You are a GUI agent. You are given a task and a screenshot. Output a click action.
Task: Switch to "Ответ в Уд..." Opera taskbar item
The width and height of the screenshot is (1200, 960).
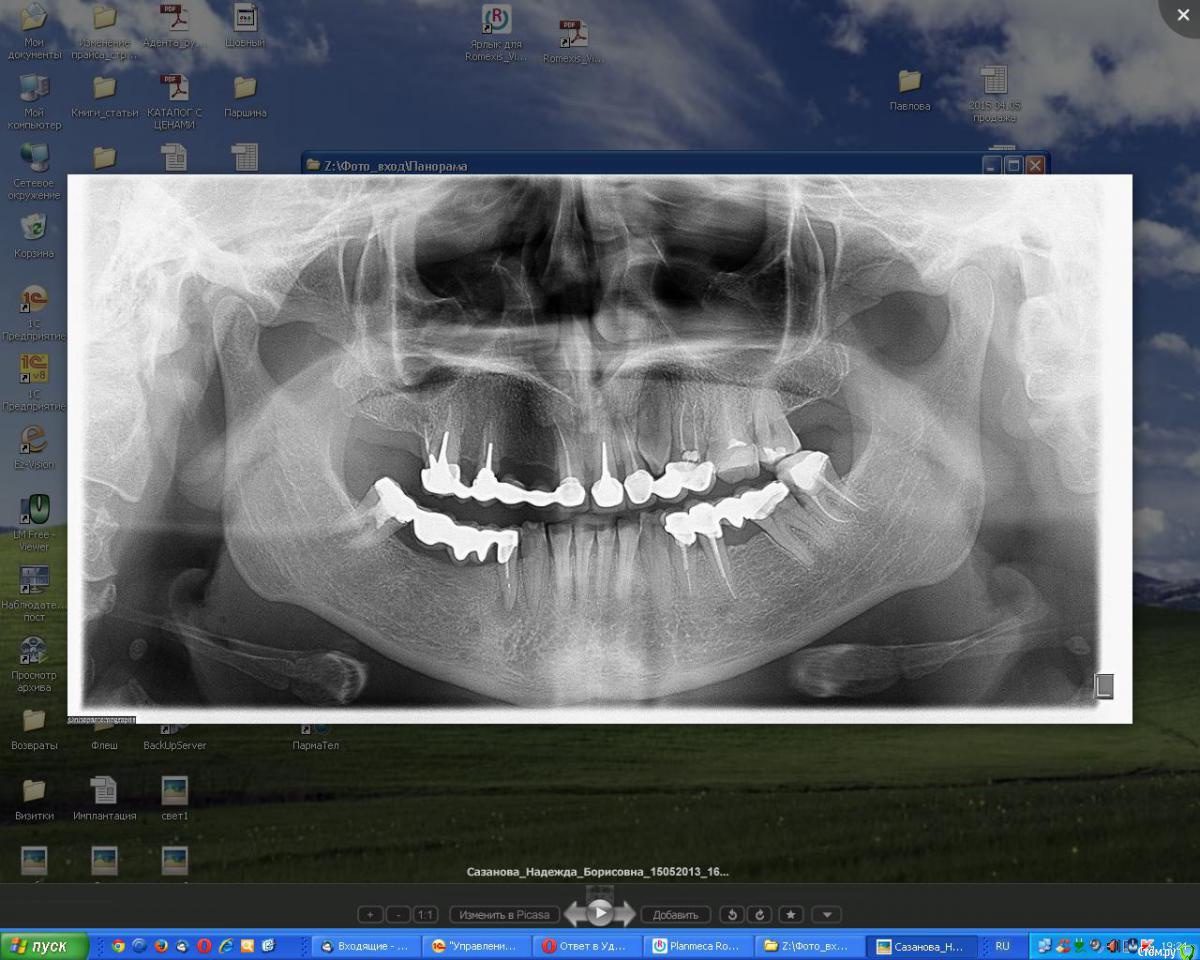click(x=587, y=946)
